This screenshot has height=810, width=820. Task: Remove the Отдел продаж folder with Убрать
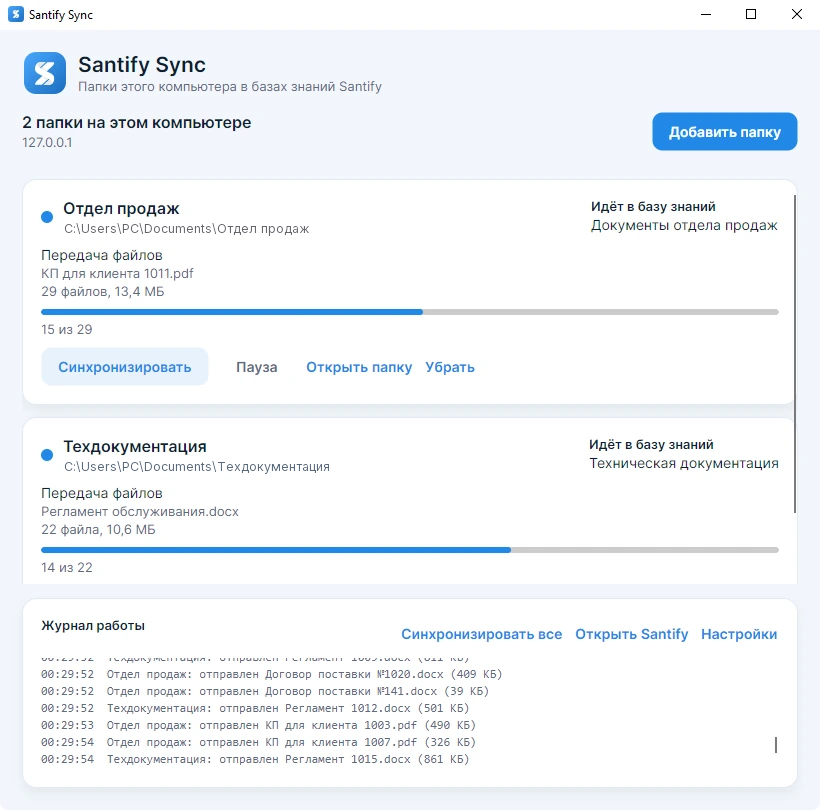450,367
